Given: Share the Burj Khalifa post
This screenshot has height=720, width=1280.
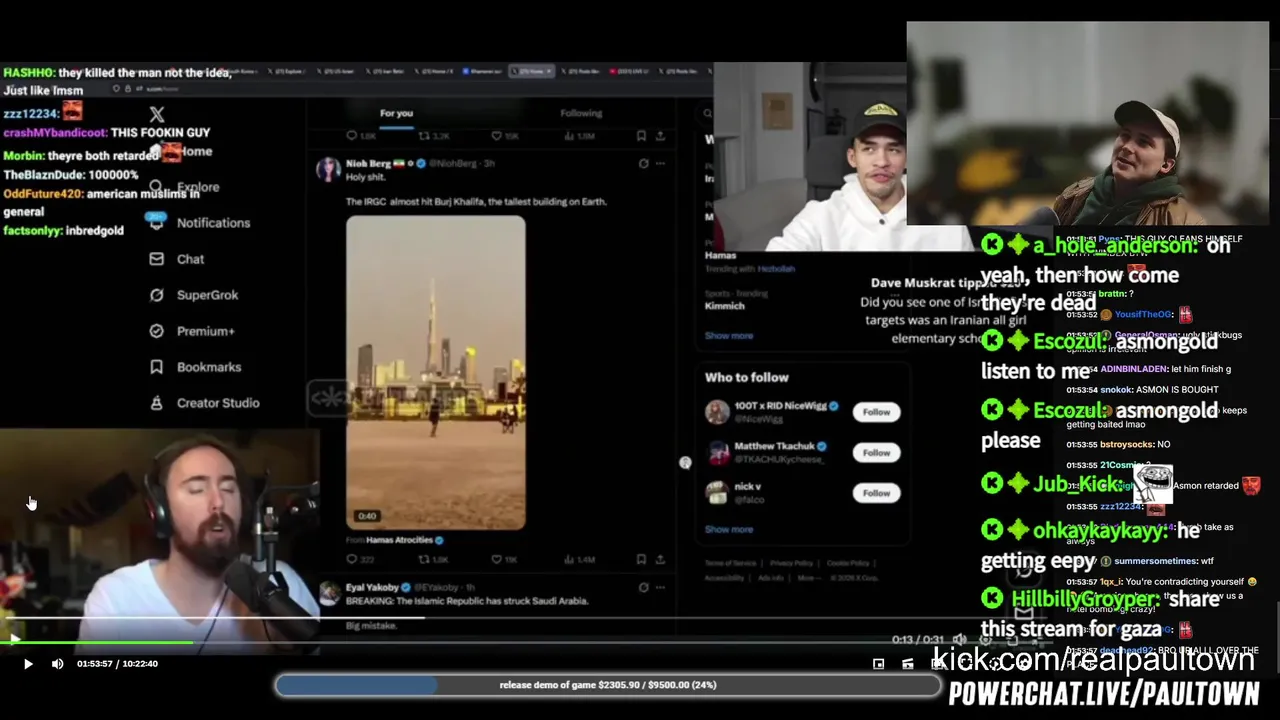Looking at the screenshot, I should coord(661,559).
